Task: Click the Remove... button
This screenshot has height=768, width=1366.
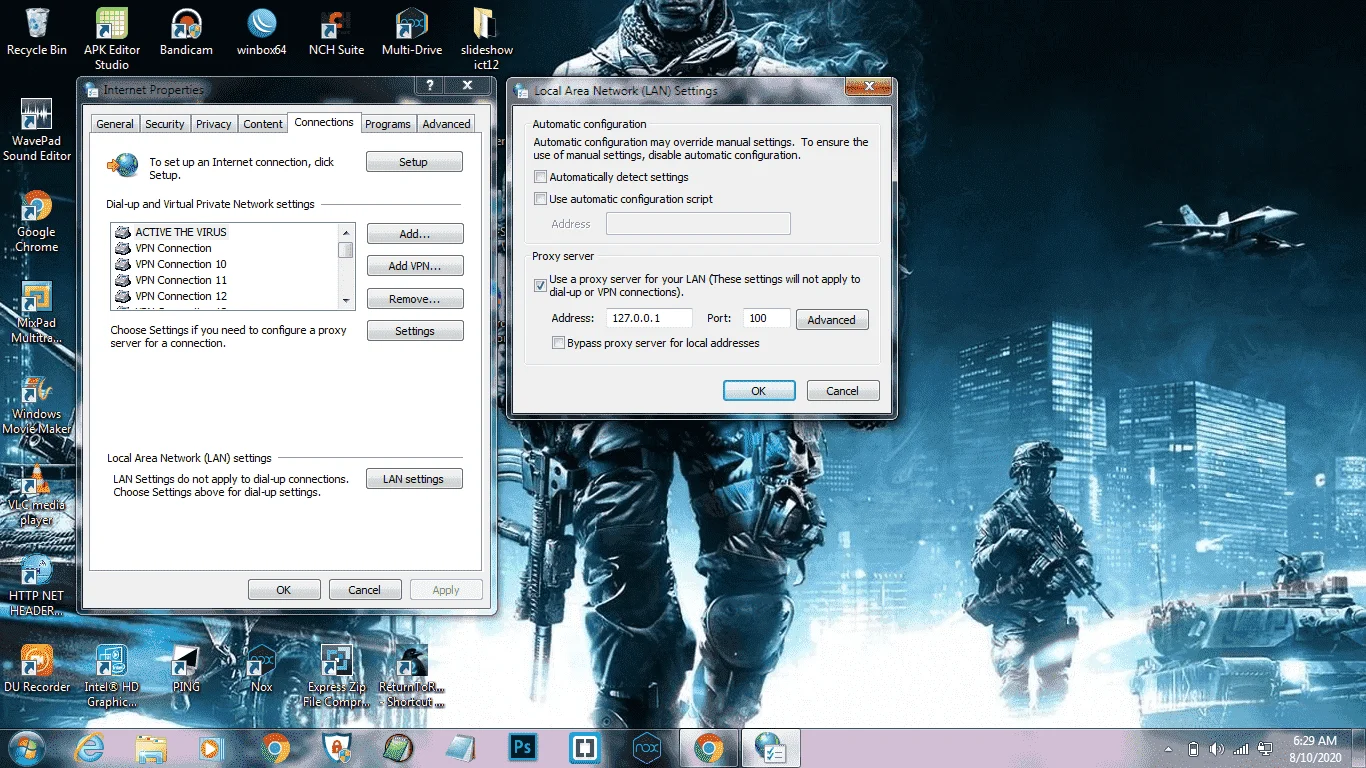Action: pos(415,299)
